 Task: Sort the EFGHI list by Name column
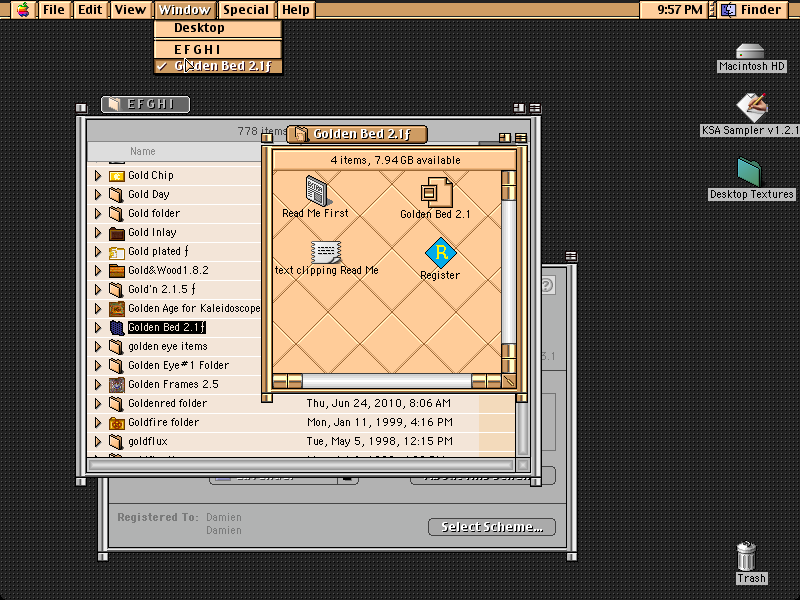tap(143, 152)
